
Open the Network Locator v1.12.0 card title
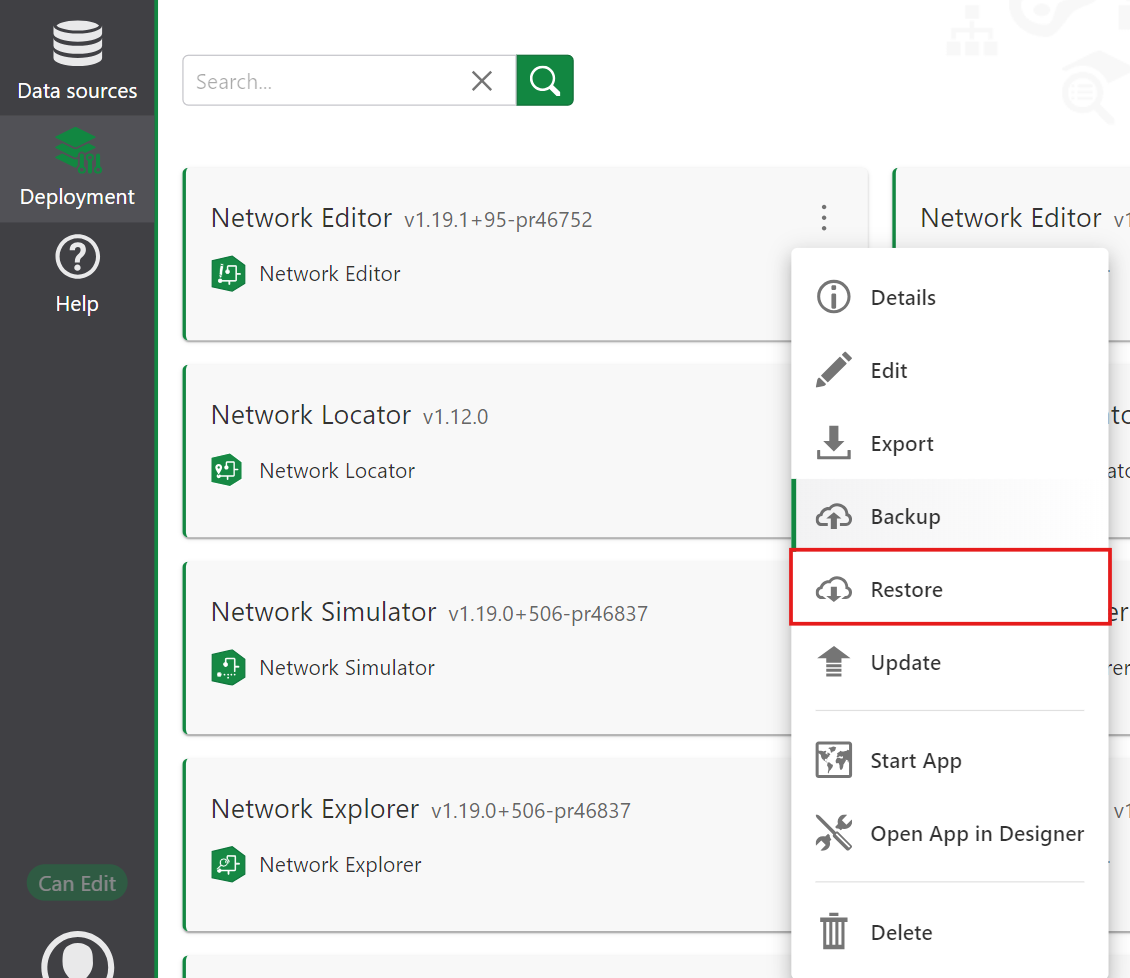point(311,414)
